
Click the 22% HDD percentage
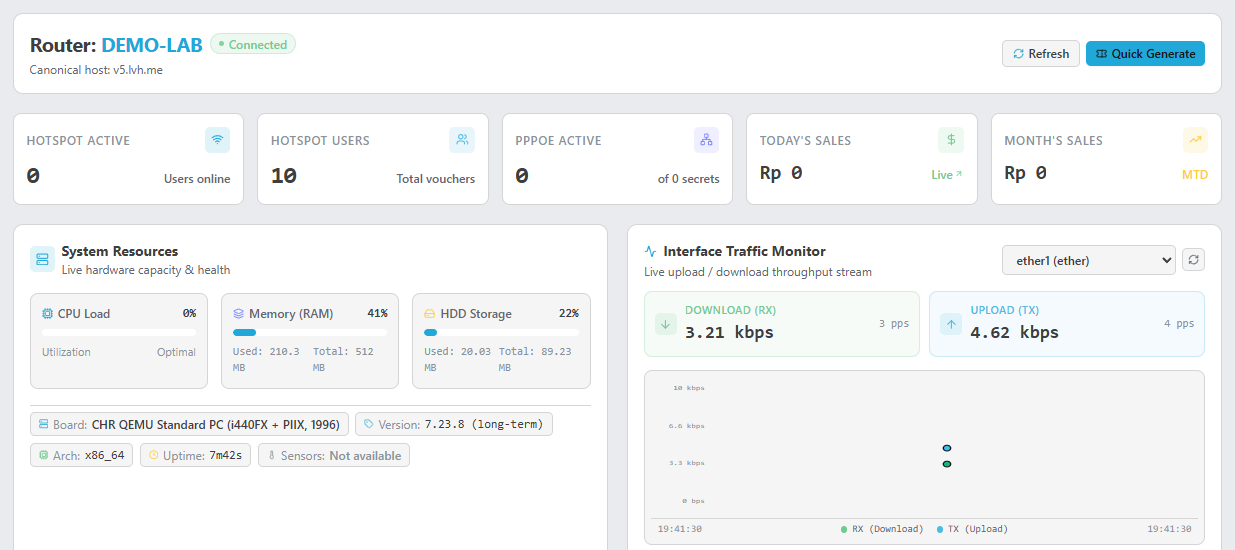(568, 313)
